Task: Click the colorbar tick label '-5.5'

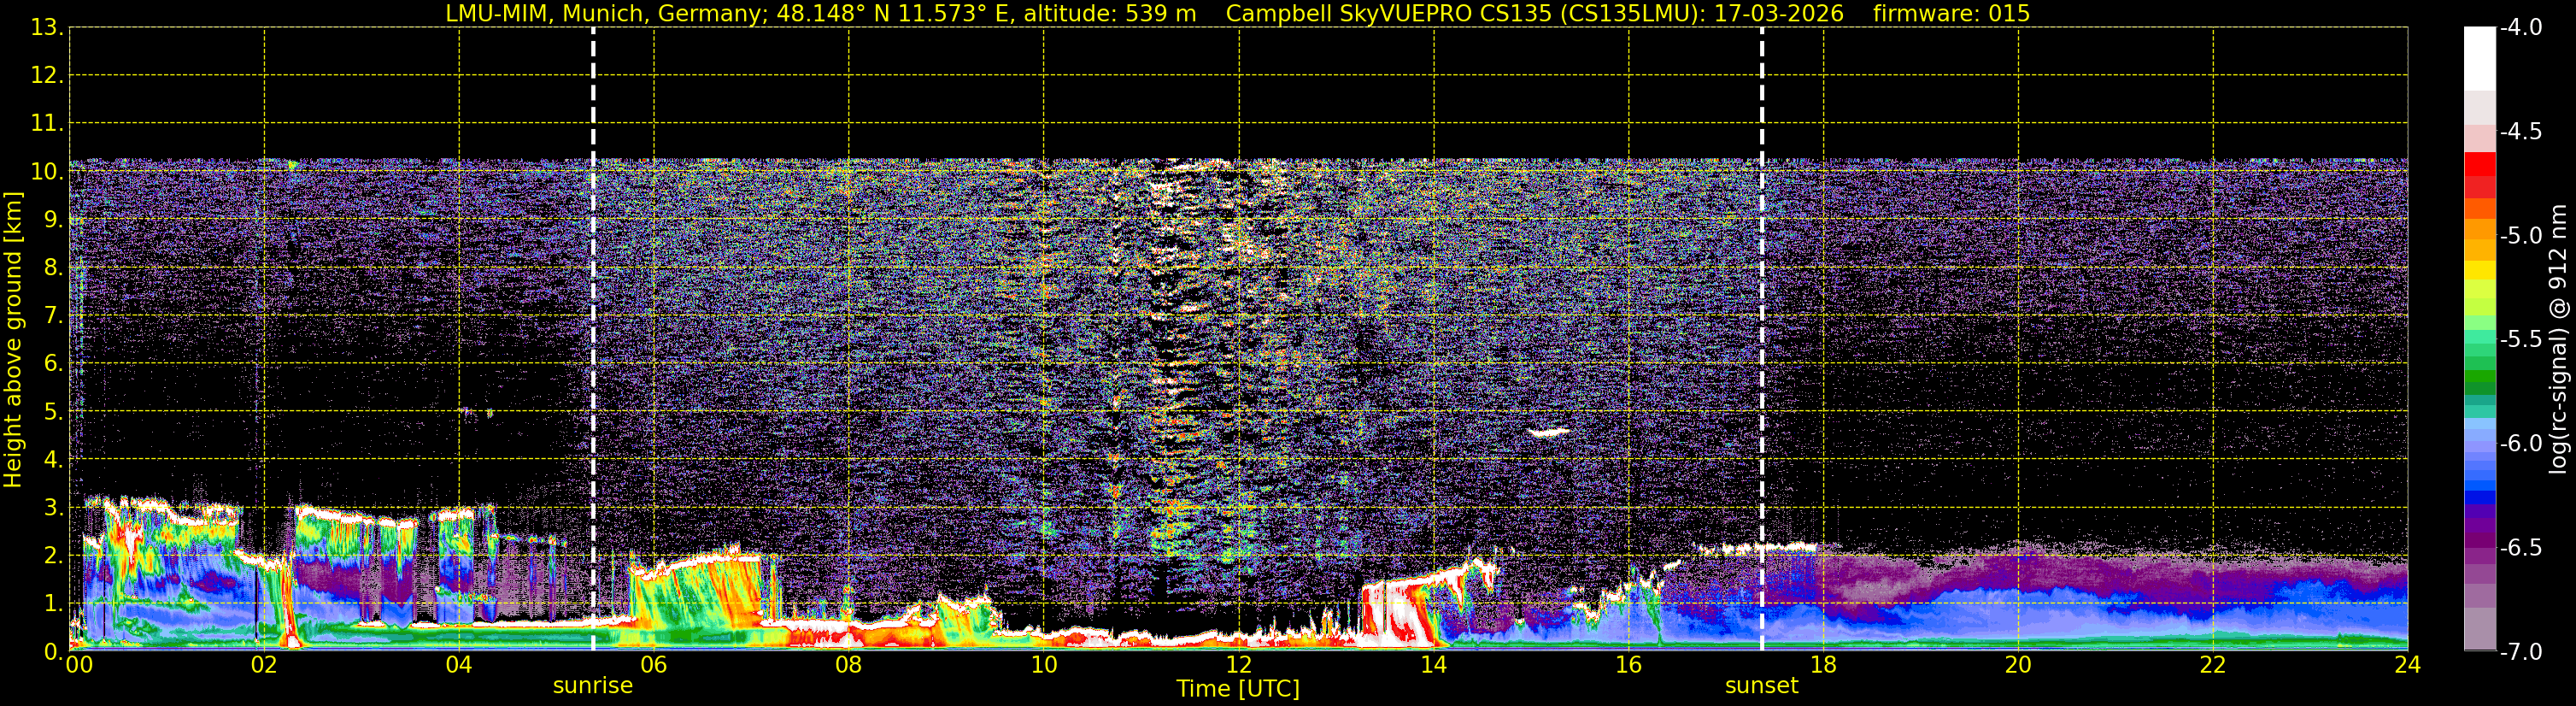Action: click(2521, 340)
